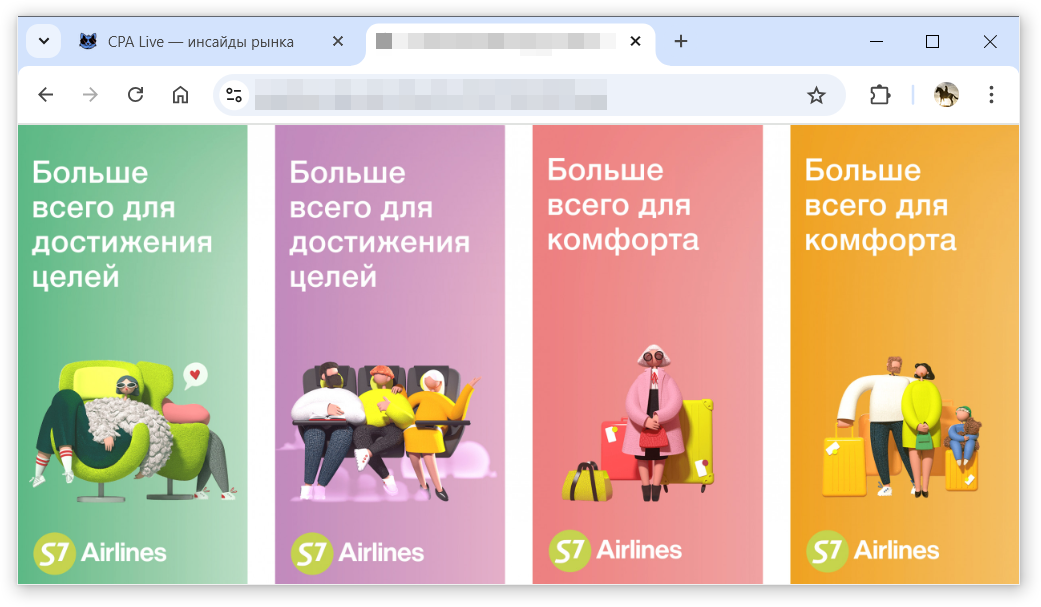
Task: Open the profile avatar menu
Action: coord(946,95)
